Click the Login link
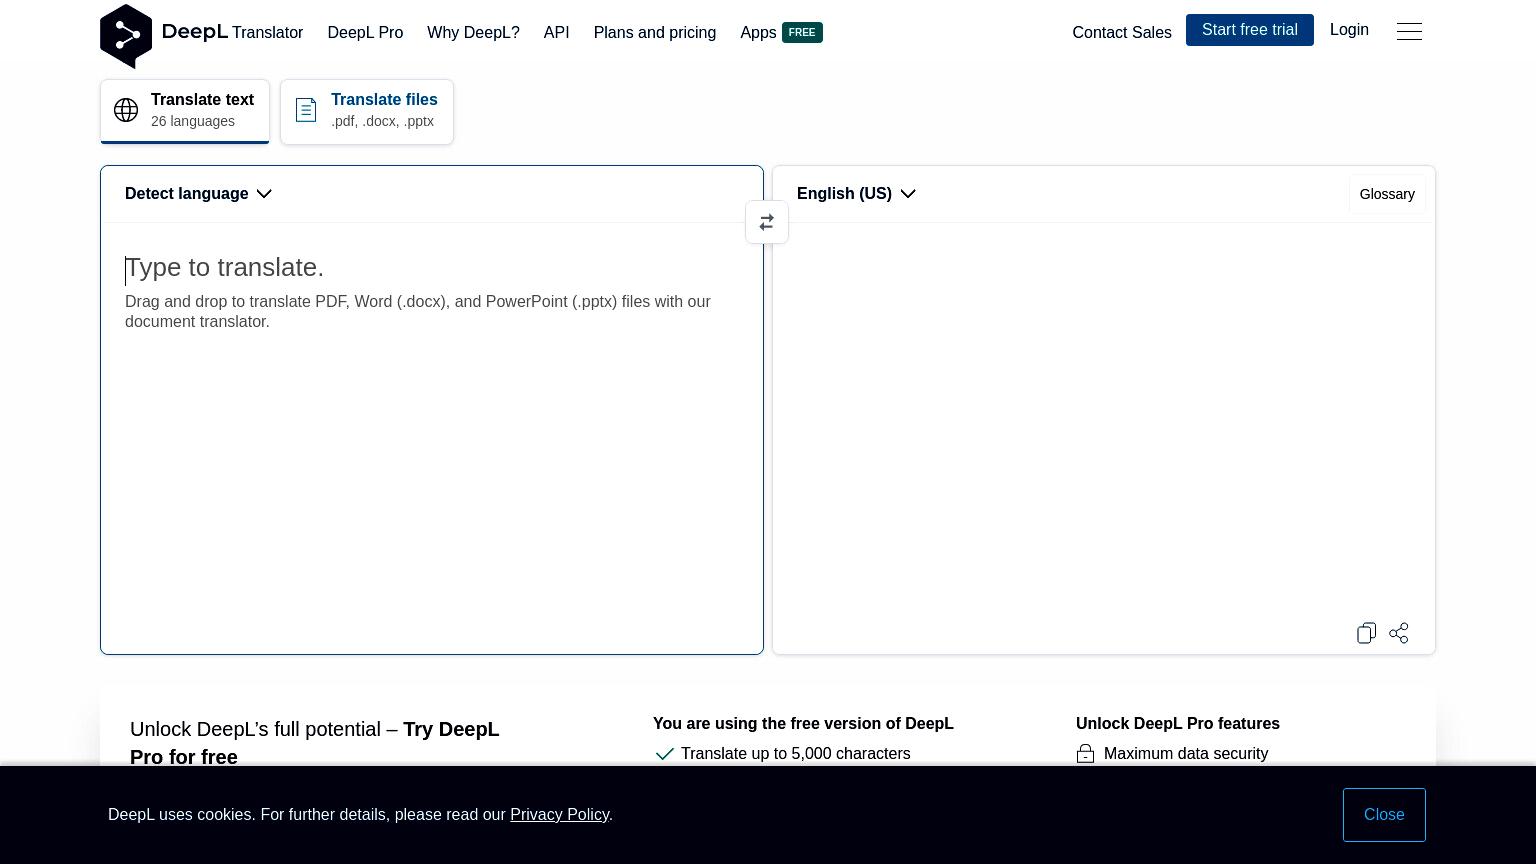 point(1349,30)
